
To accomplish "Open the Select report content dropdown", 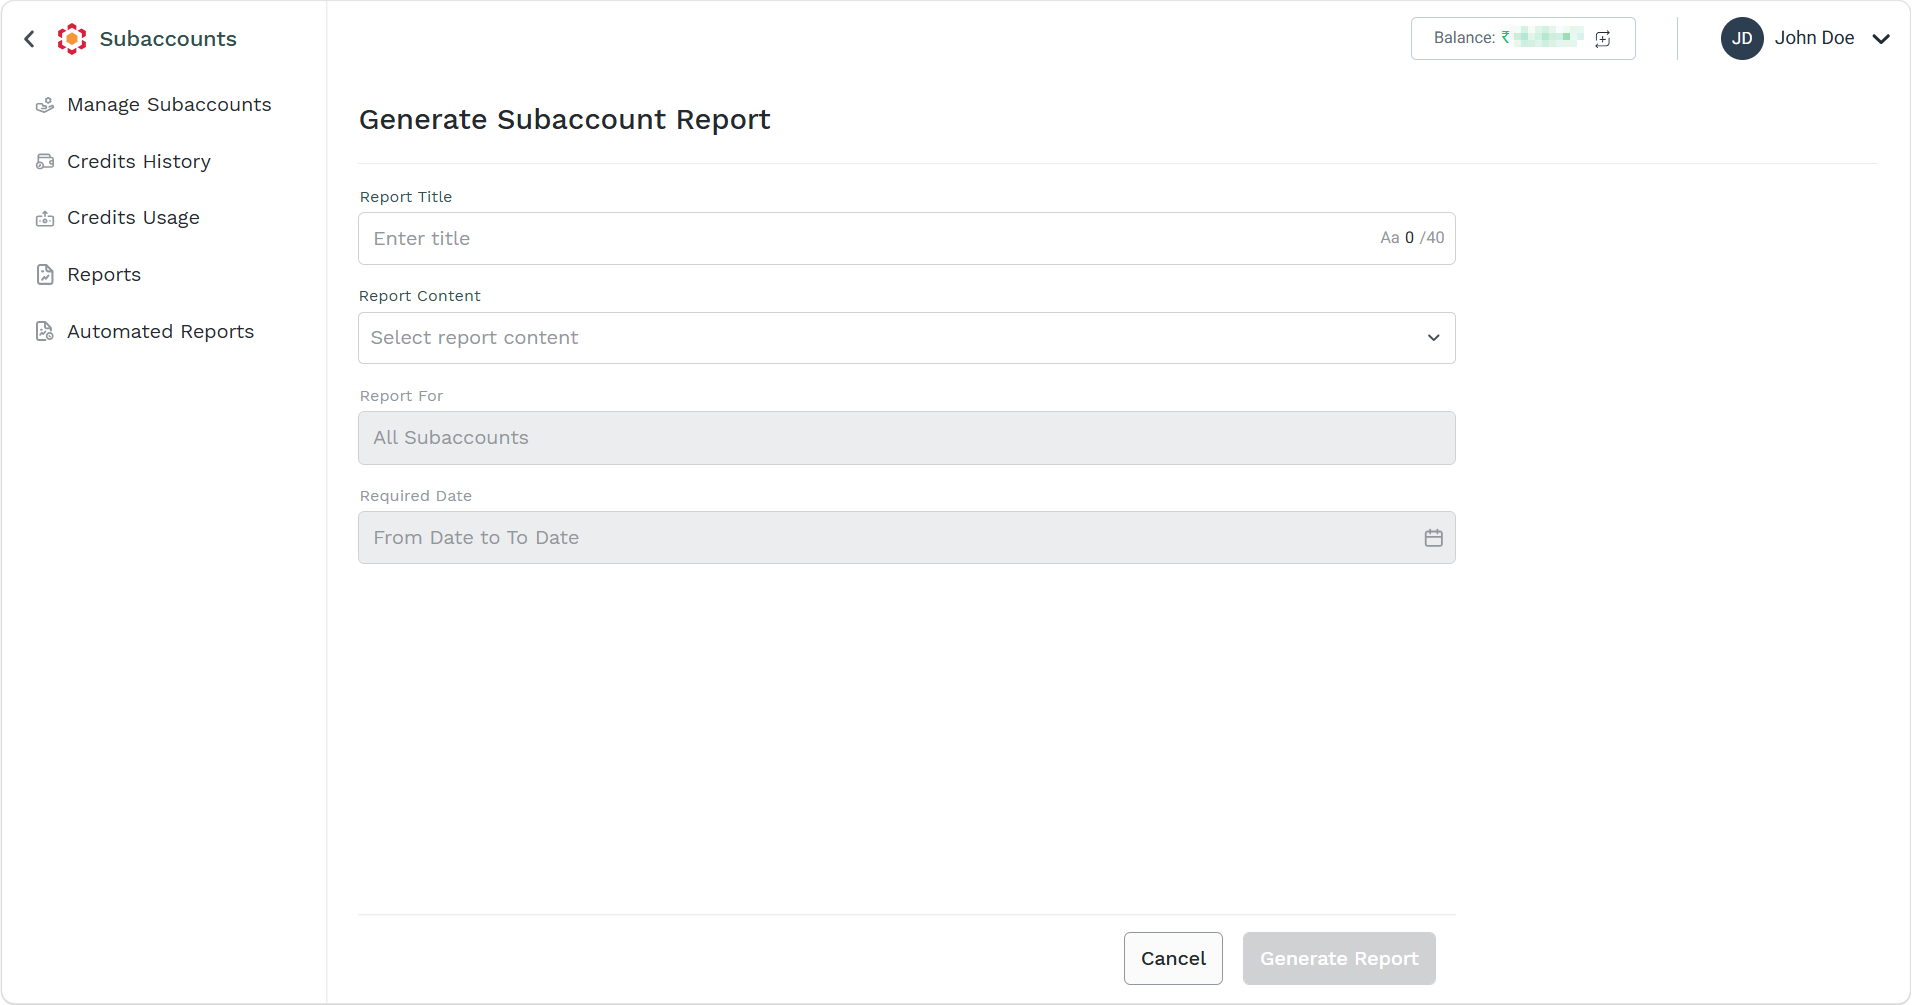I will point(906,338).
